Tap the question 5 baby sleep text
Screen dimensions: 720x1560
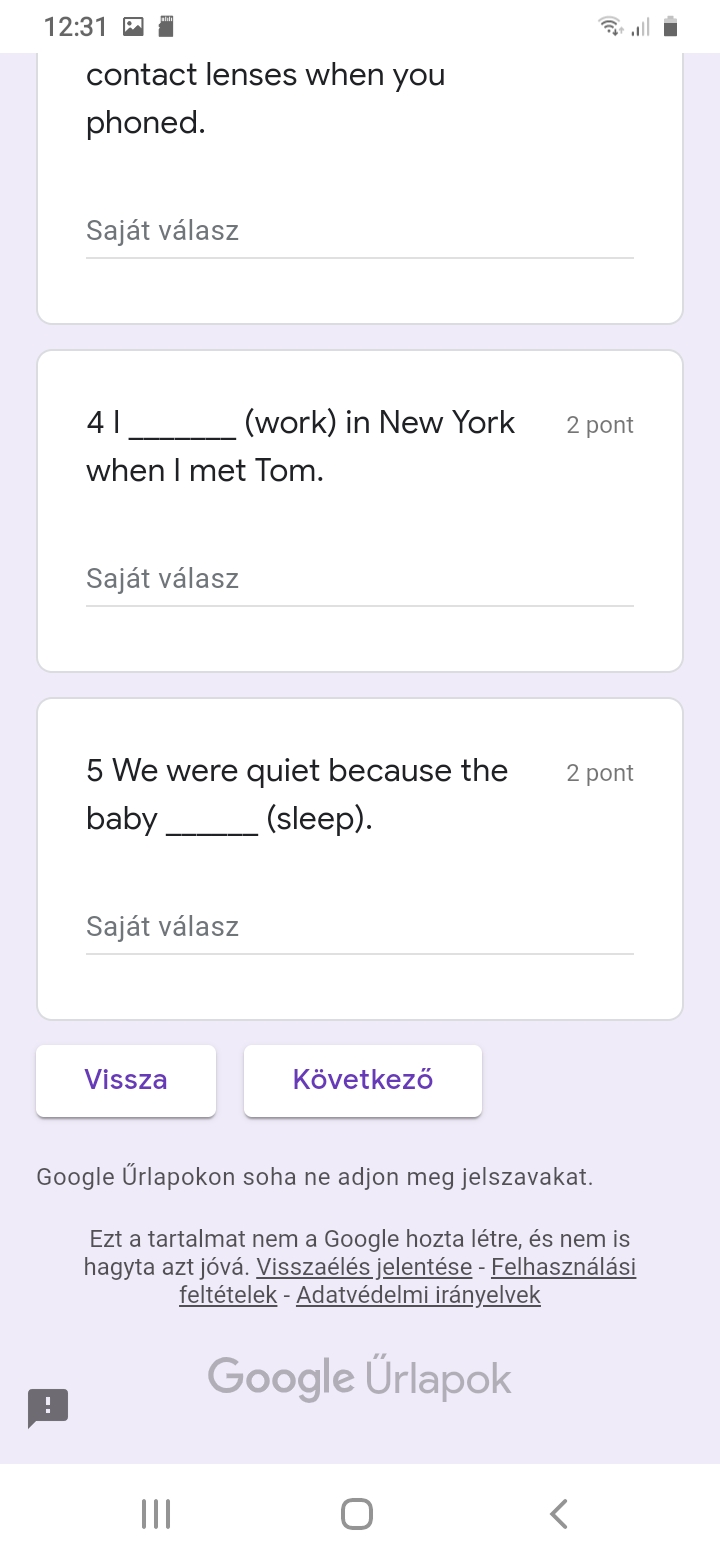pyautogui.click(x=297, y=795)
